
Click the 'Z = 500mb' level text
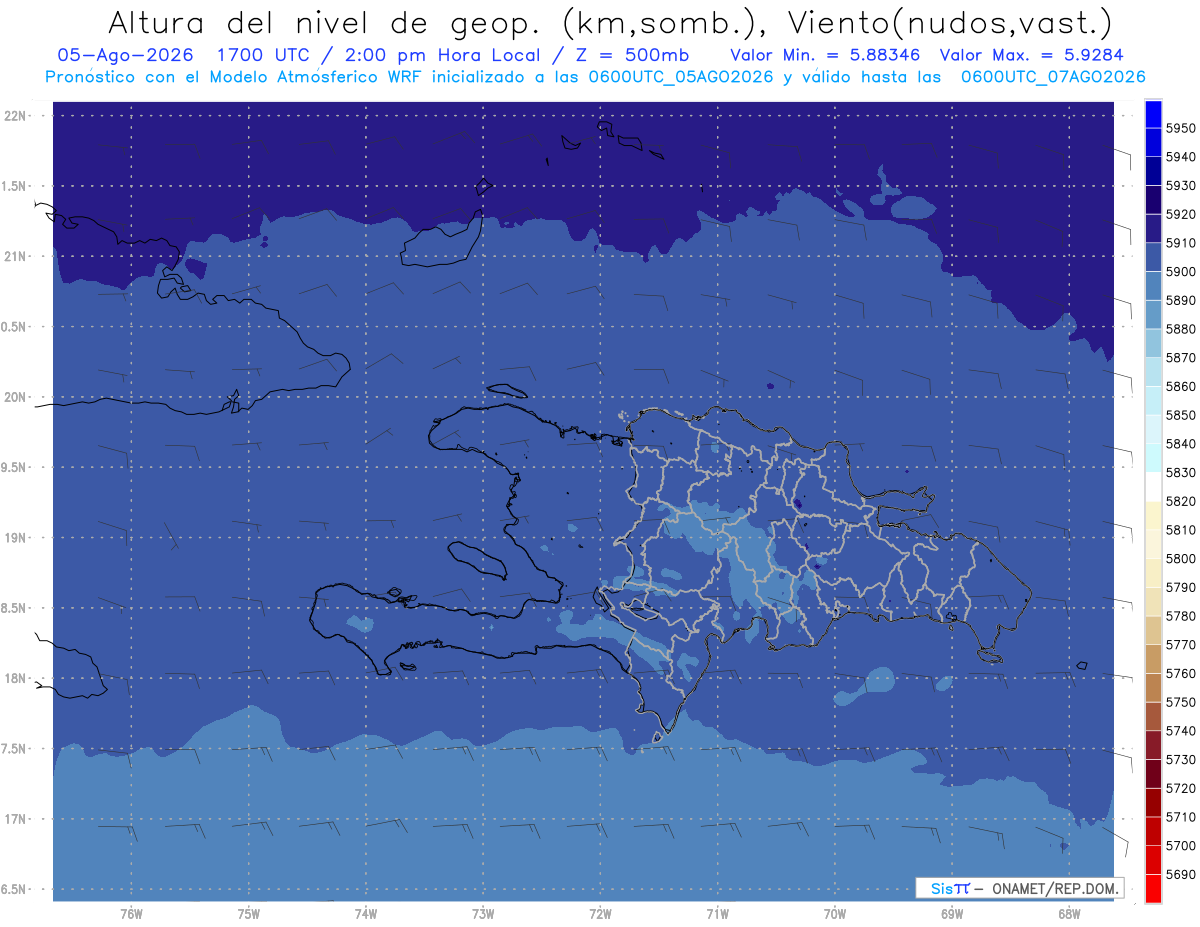click(630, 55)
